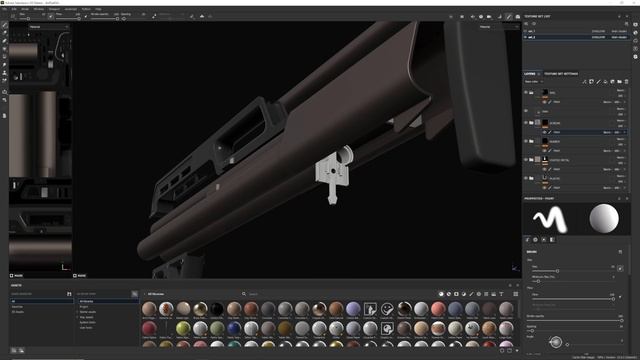Select Project in the Assets library list

pyautogui.click(x=84, y=307)
